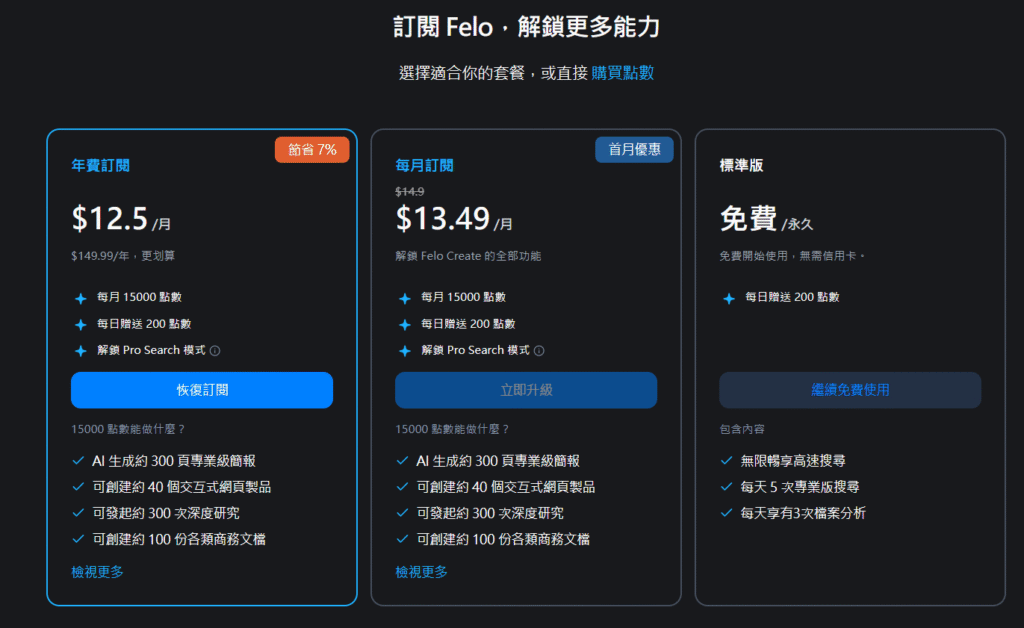Click checkmark icon beside 無限暢享高速搜尋
The image size is (1024, 628).
click(727, 461)
